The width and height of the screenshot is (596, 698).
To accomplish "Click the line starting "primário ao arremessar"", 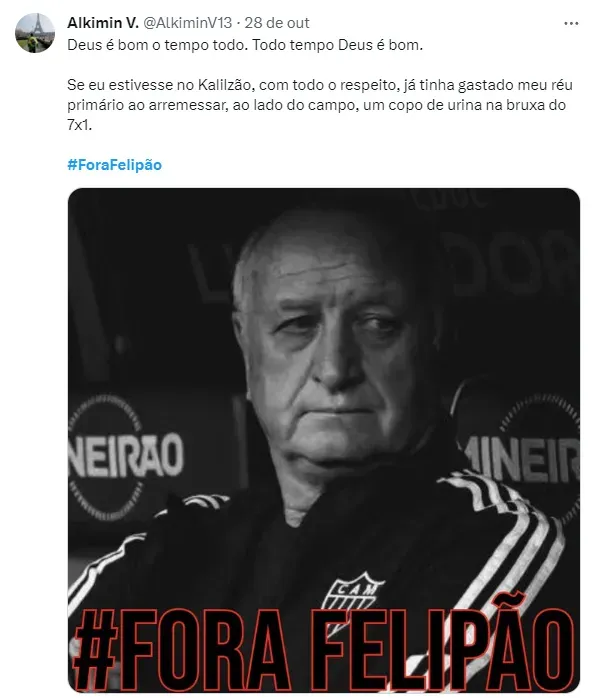I will point(316,105).
